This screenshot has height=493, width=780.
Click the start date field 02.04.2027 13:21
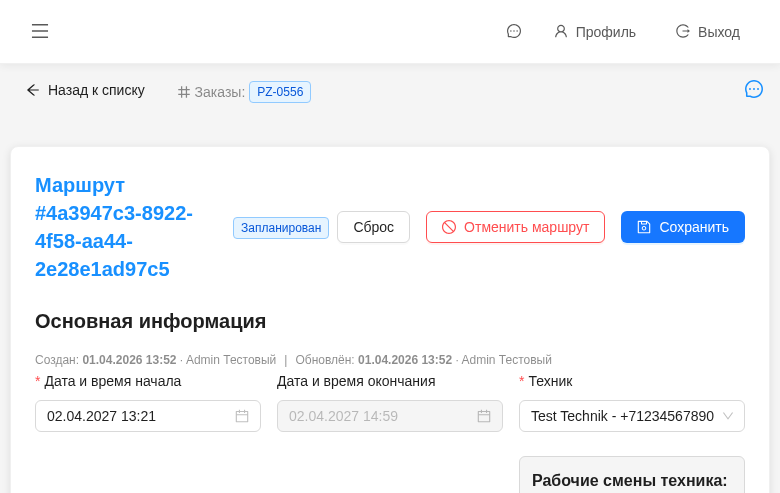pos(135,416)
